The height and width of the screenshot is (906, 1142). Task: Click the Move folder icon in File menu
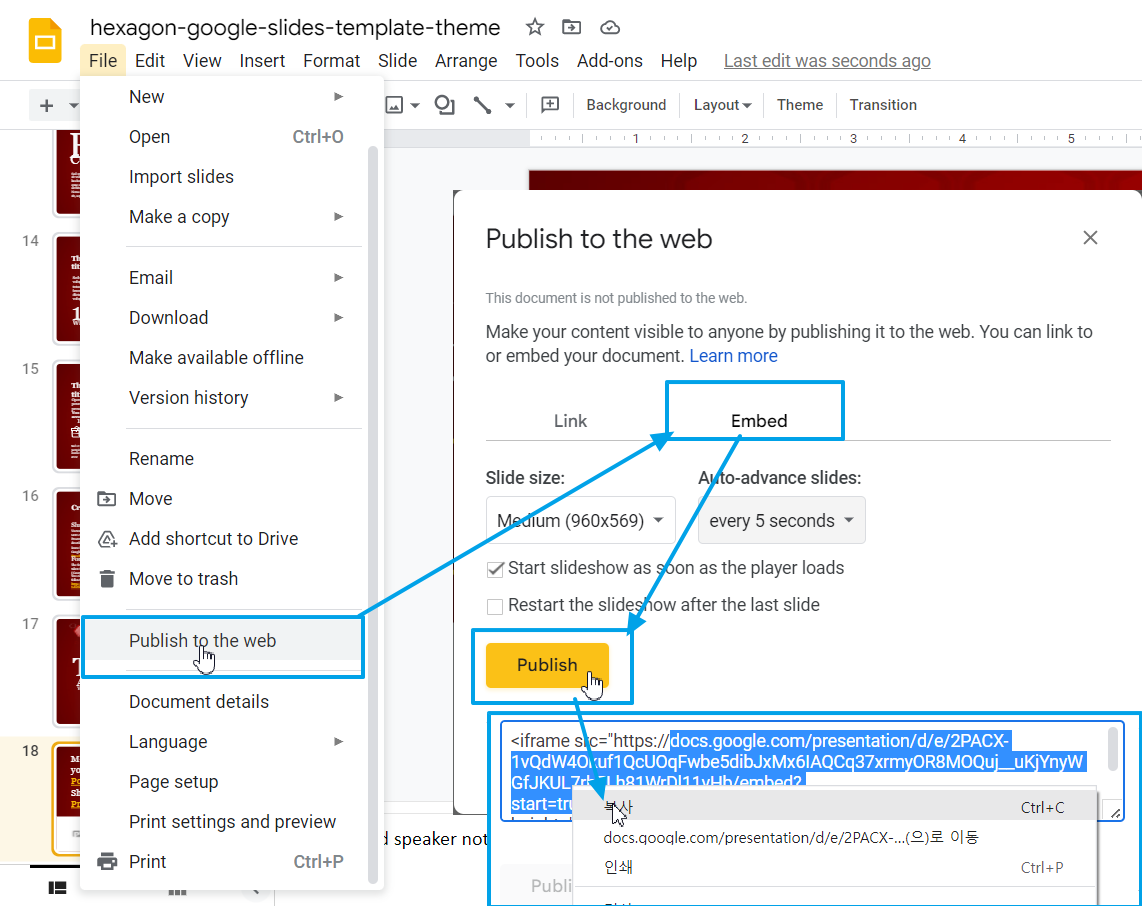pyautogui.click(x=107, y=499)
